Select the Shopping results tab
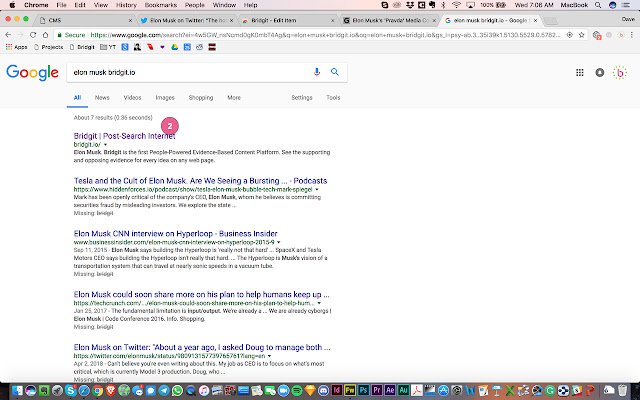Image resolution: width=640 pixels, height=400 pixels. pyautogui.click(x=201, y=98)
